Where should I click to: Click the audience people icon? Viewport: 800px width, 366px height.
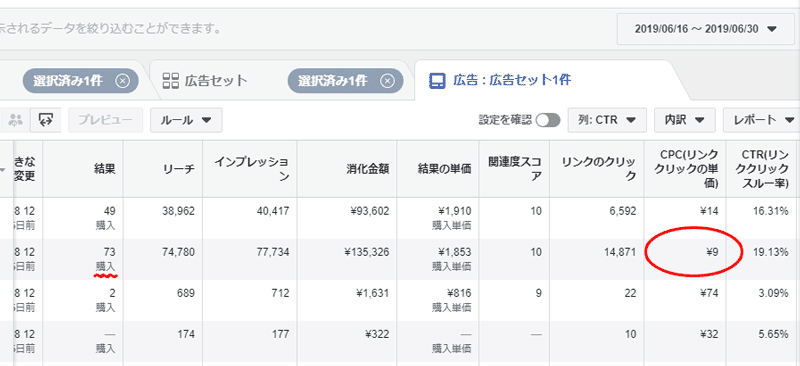click(16, 120)
